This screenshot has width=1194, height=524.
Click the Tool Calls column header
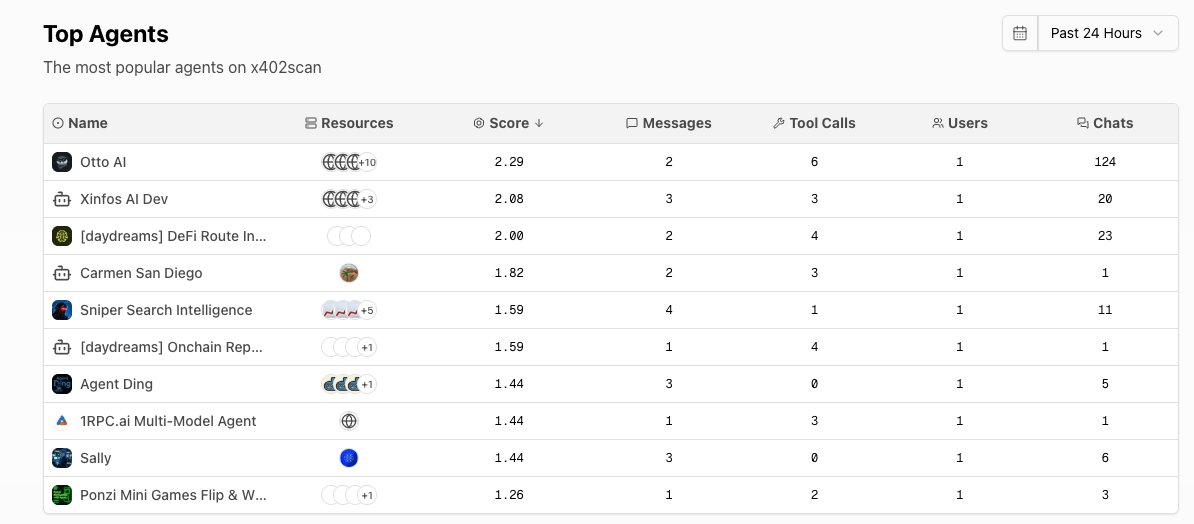coord(814,123)
